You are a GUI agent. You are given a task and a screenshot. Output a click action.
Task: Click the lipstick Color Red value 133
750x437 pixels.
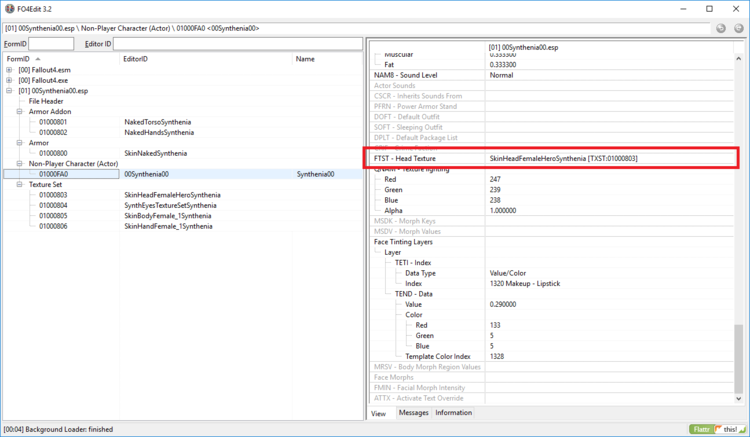coord(495,325)
